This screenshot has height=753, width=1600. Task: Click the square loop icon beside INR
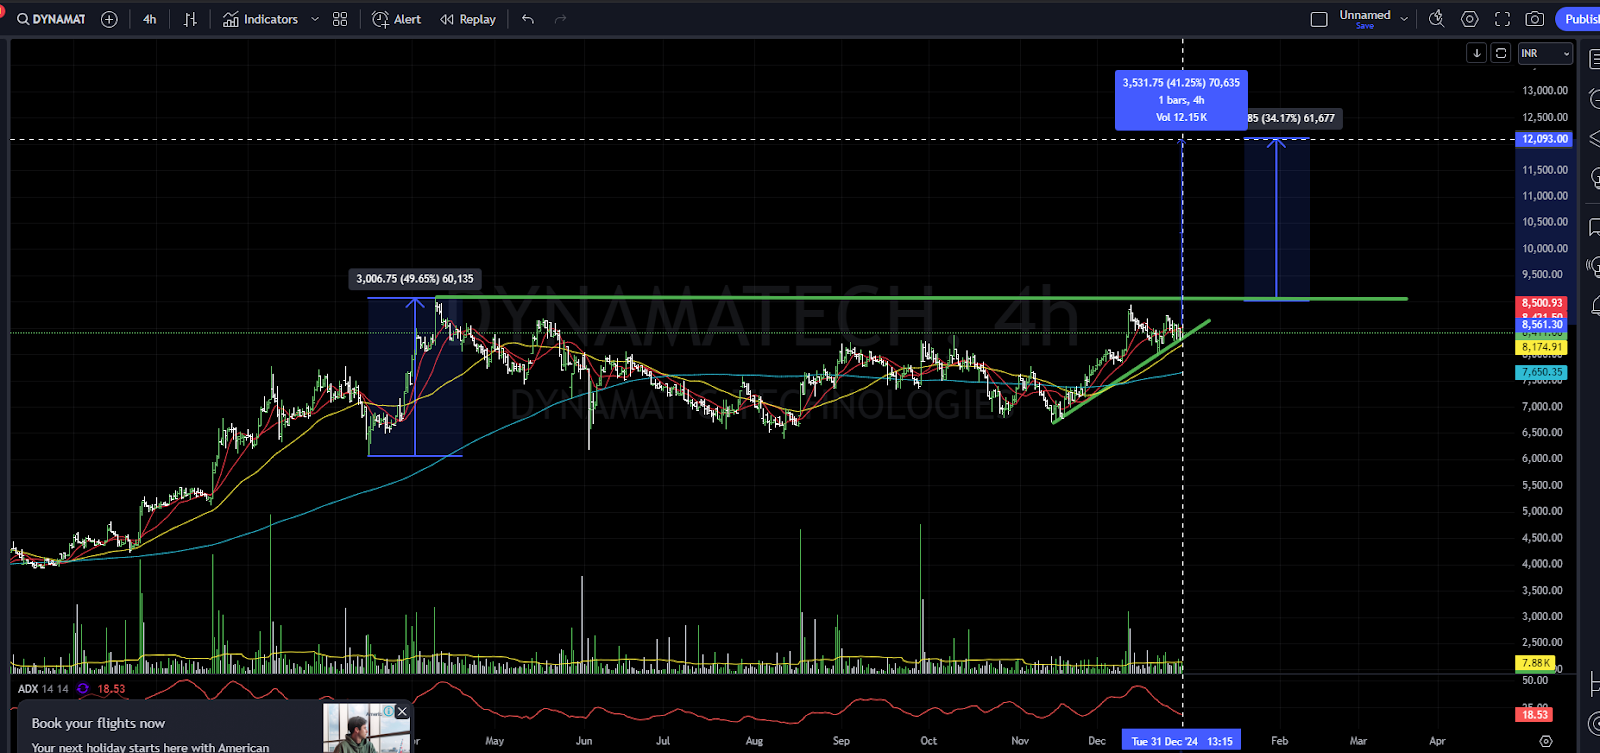tap(1500, 53)
